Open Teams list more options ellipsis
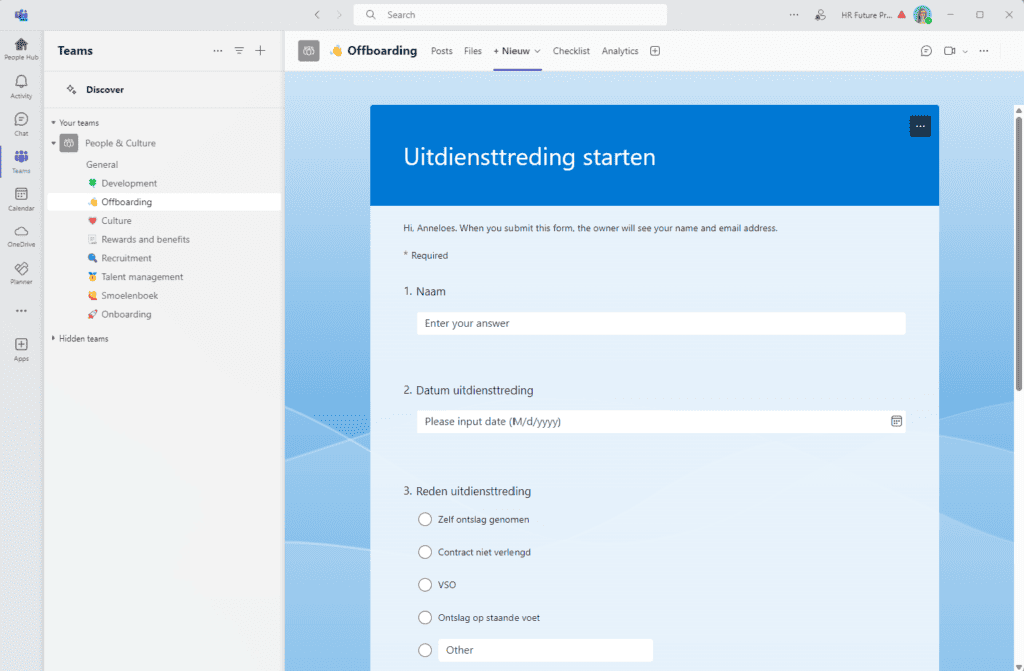 (x=217, y=51)
